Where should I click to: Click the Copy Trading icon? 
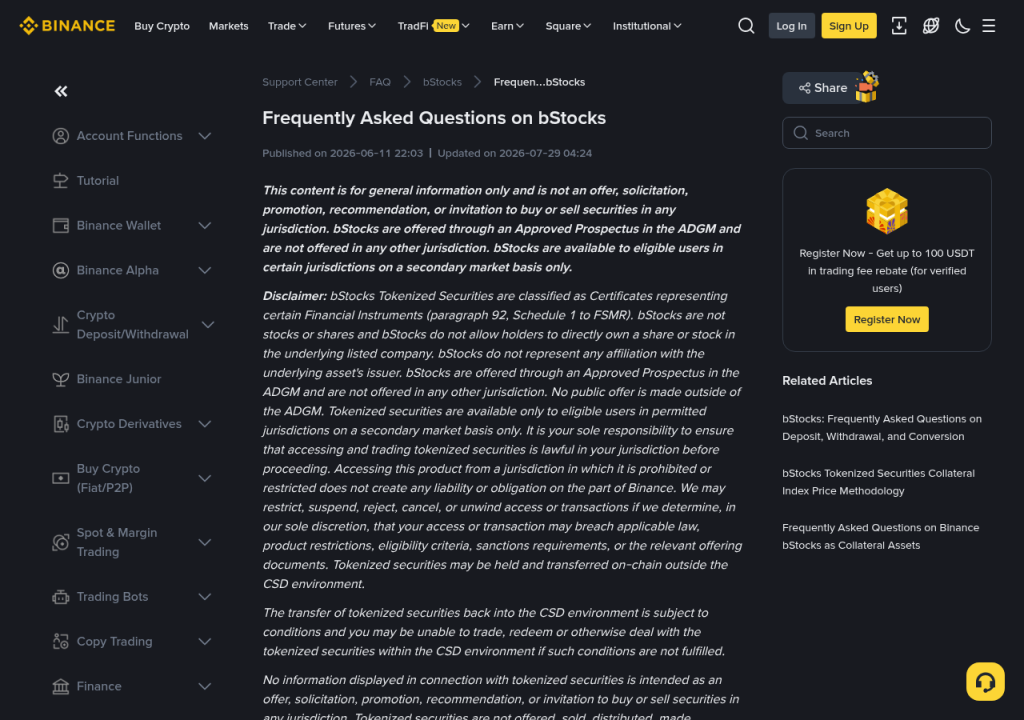pyautogui.click(x=61, y=642)
